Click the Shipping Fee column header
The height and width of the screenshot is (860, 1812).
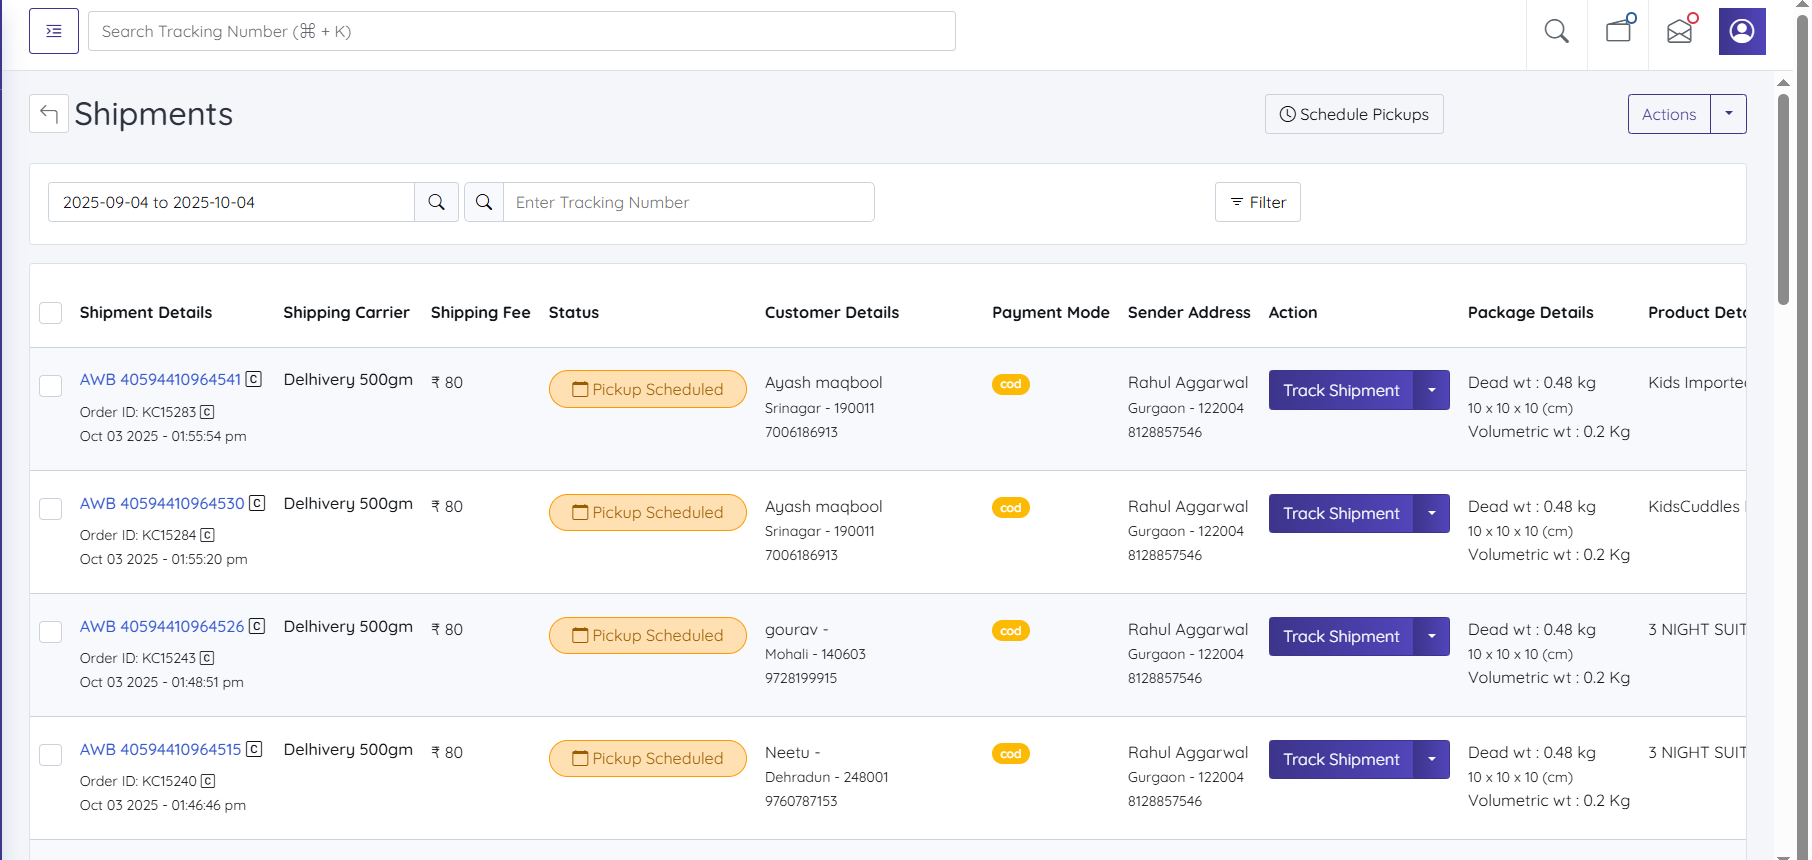(481, 312)
